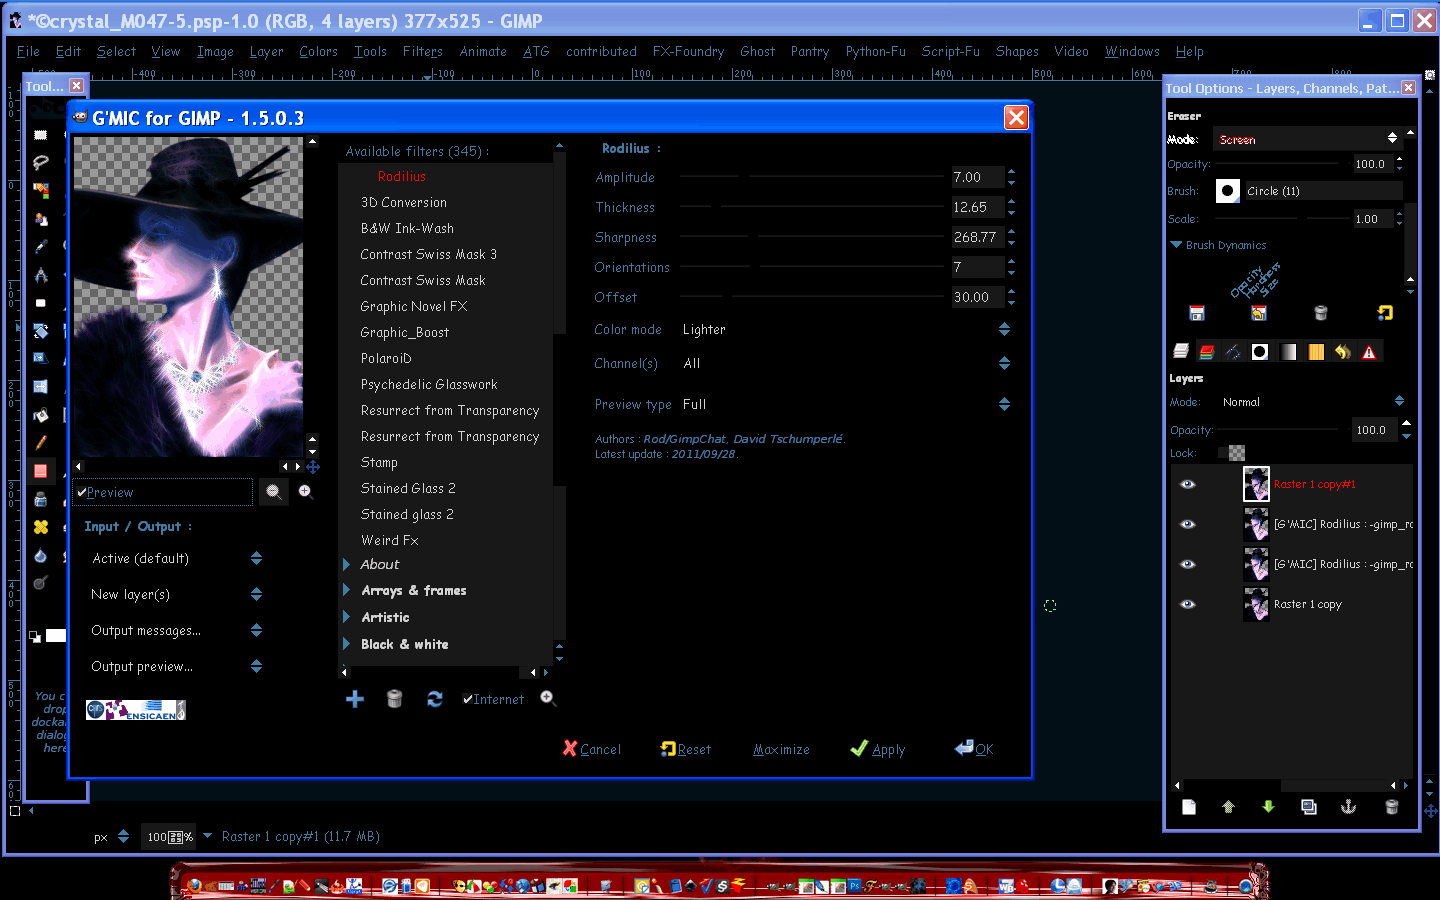This screenshot has height=900, width=1440.
Task: Select the Heal tool in toolbox
Action: [x=41, y=526]
